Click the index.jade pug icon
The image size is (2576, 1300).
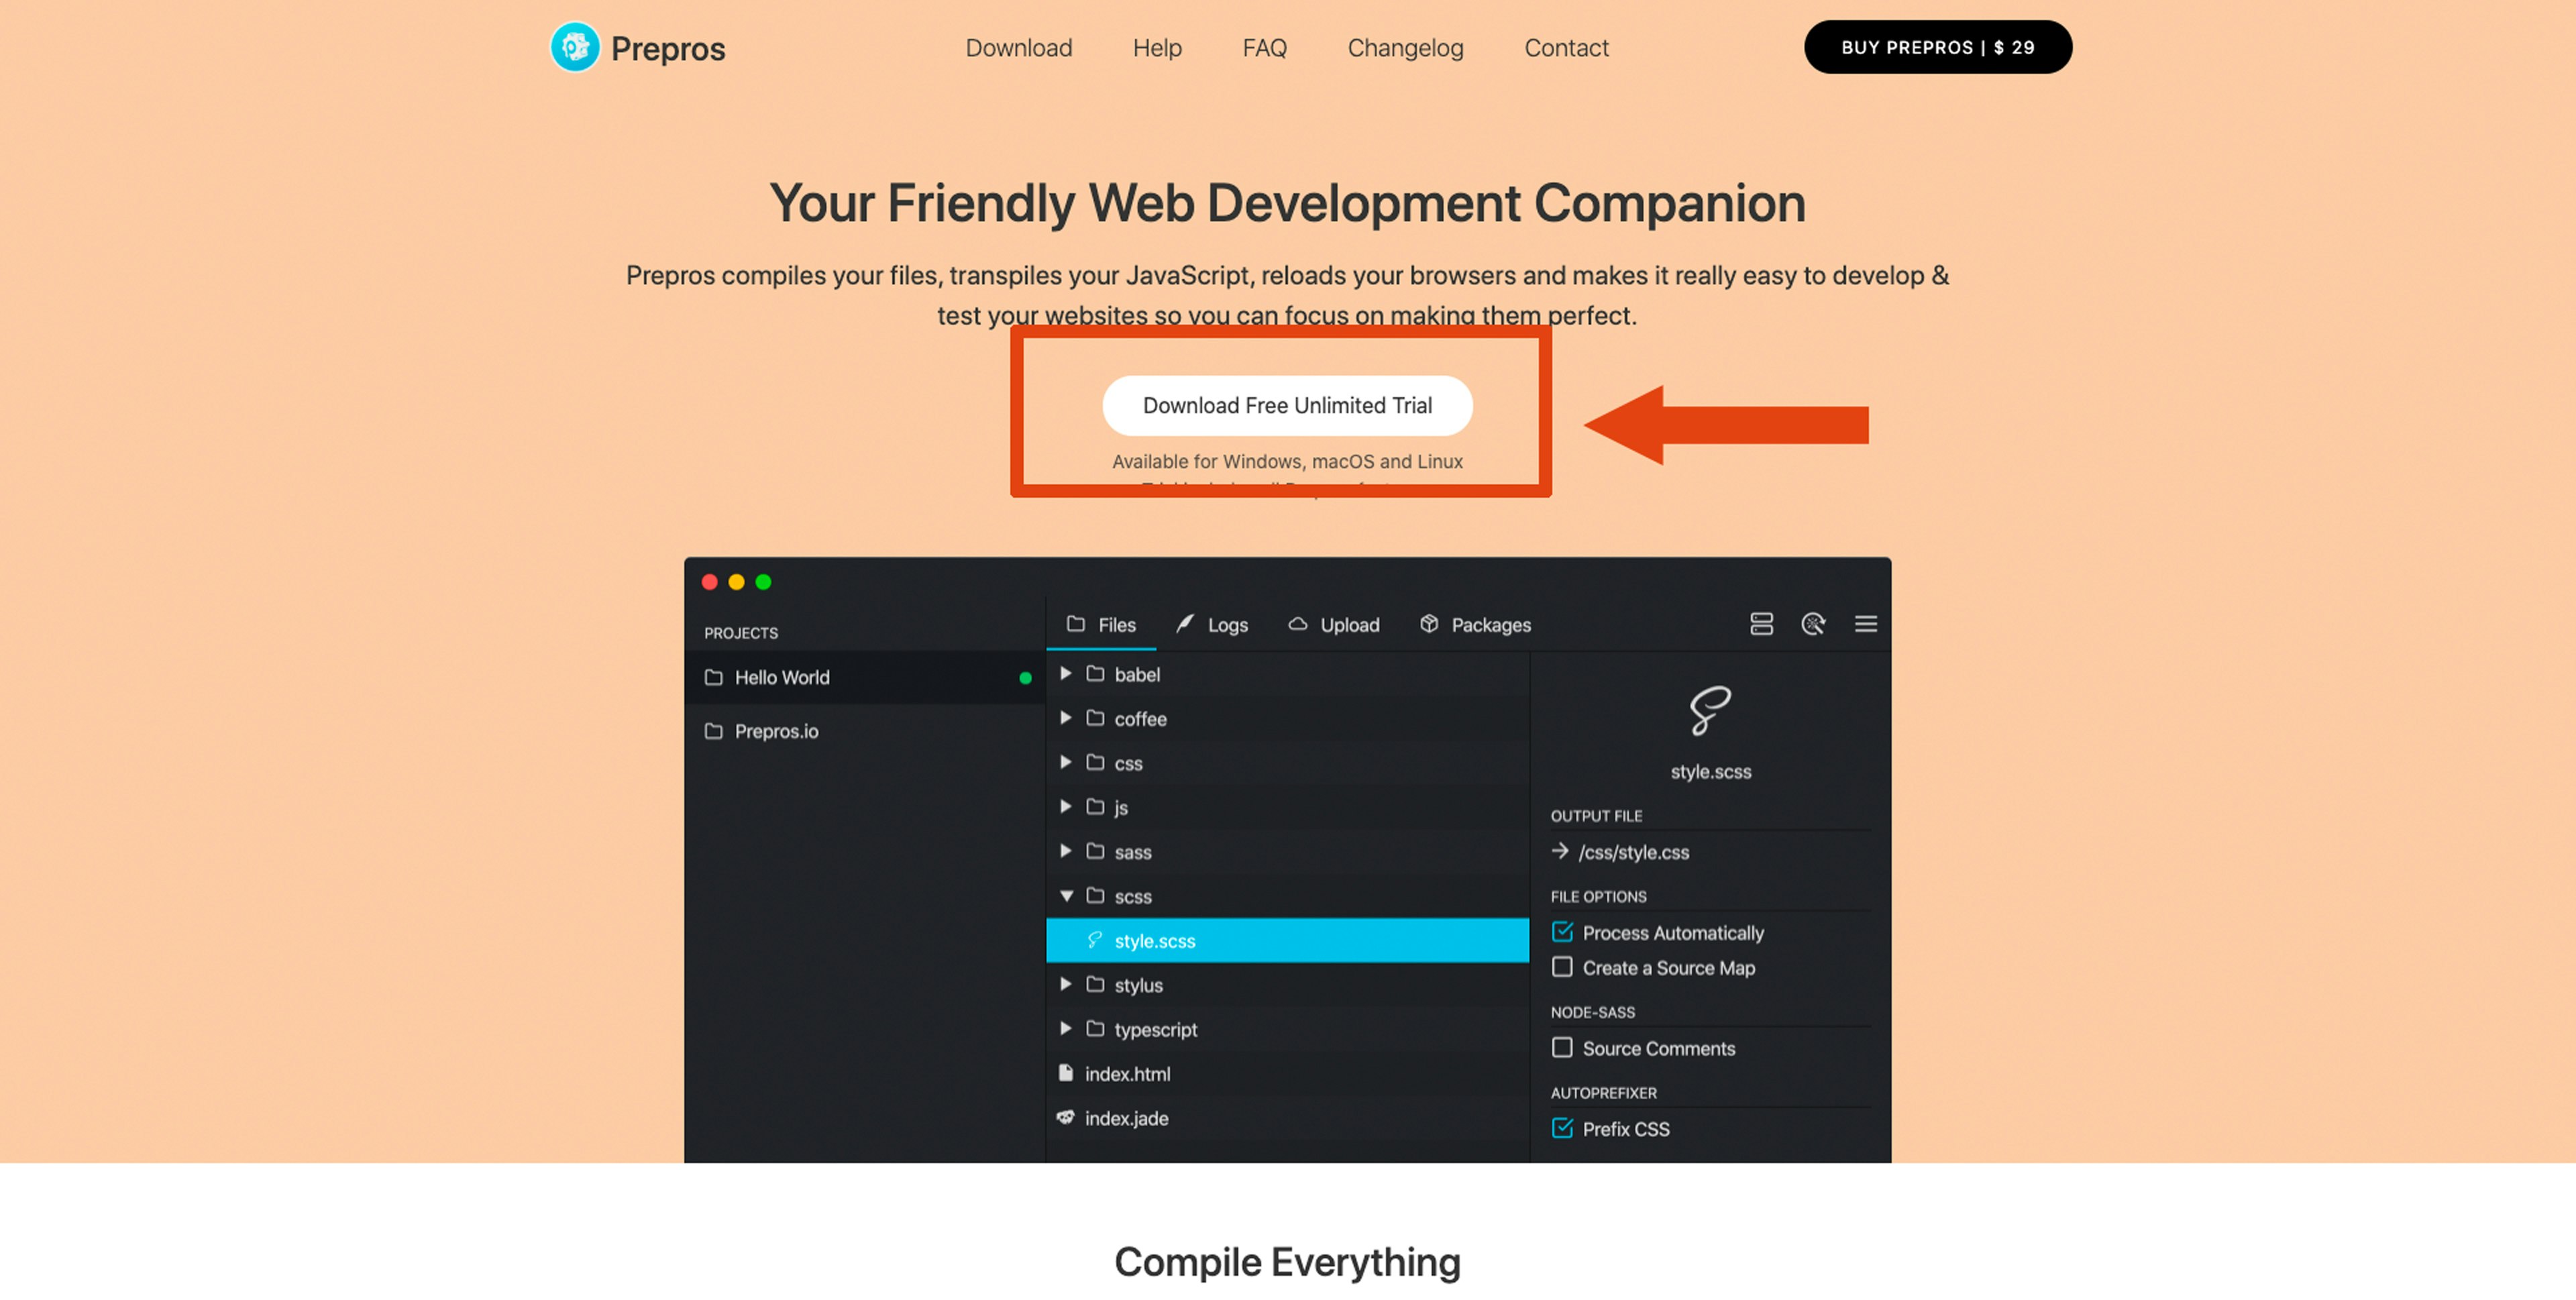[x=1065, y=1117]
